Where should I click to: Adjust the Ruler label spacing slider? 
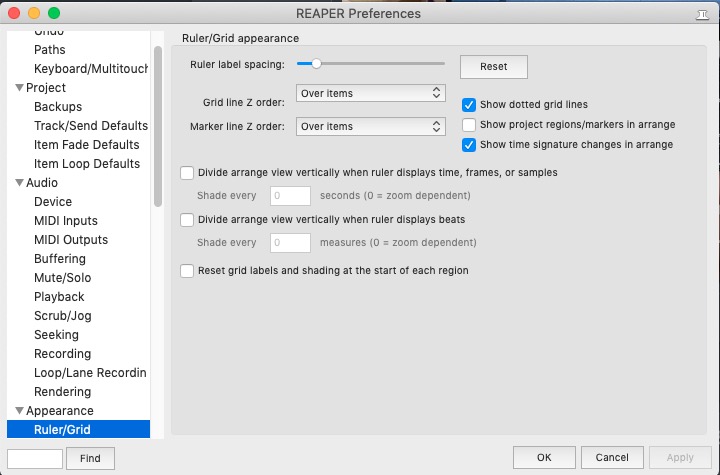coord(316,64)
